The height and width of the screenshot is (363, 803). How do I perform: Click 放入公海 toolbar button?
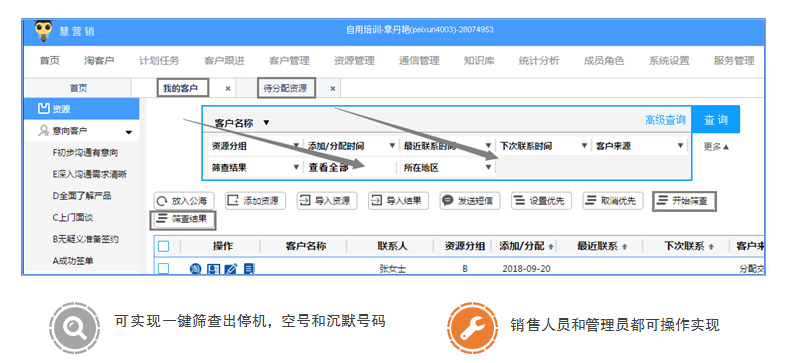click(184, 201)
